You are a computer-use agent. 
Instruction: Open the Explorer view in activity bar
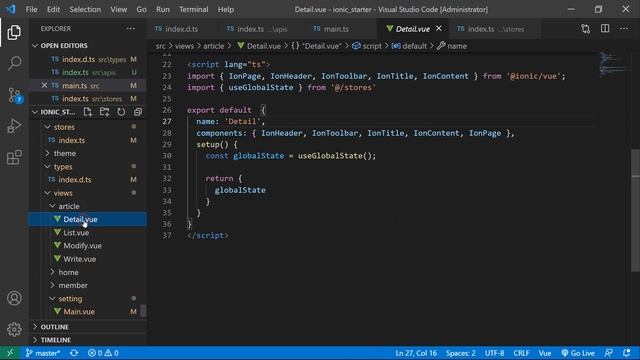pyautogui.click(x=14, y=32)
